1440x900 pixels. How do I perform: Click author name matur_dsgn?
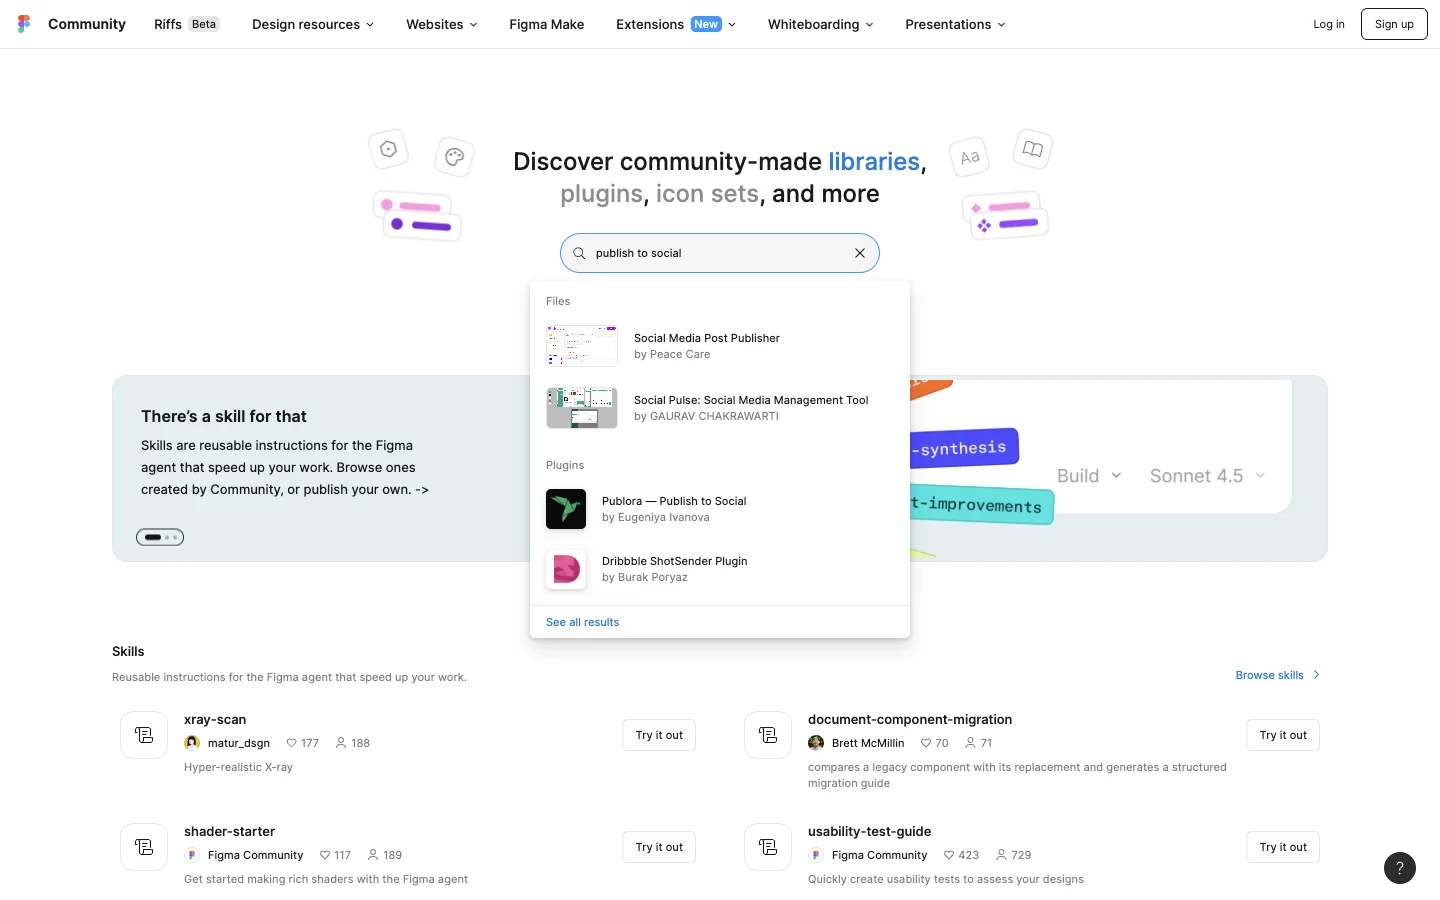[x=239, y=743]
